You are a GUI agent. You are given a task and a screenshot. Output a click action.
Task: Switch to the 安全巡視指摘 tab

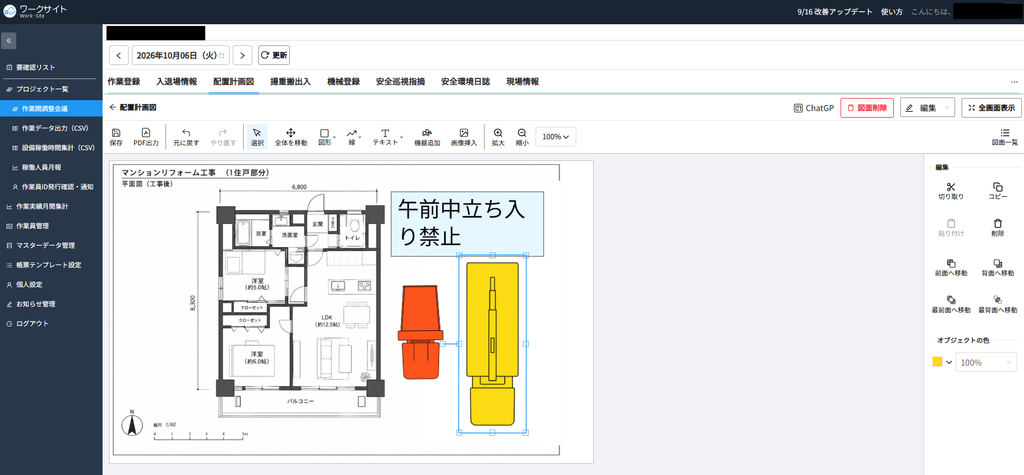400,82
